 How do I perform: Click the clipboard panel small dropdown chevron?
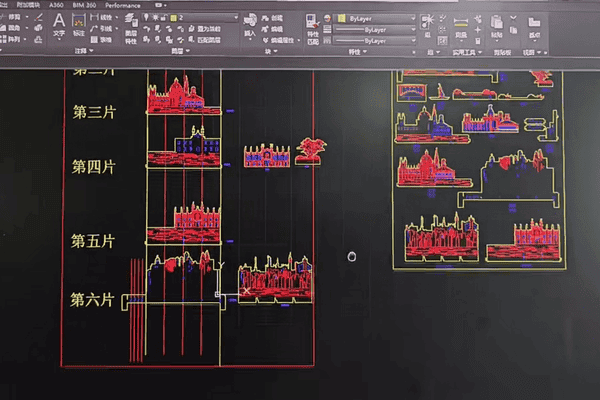pos(514,18)
